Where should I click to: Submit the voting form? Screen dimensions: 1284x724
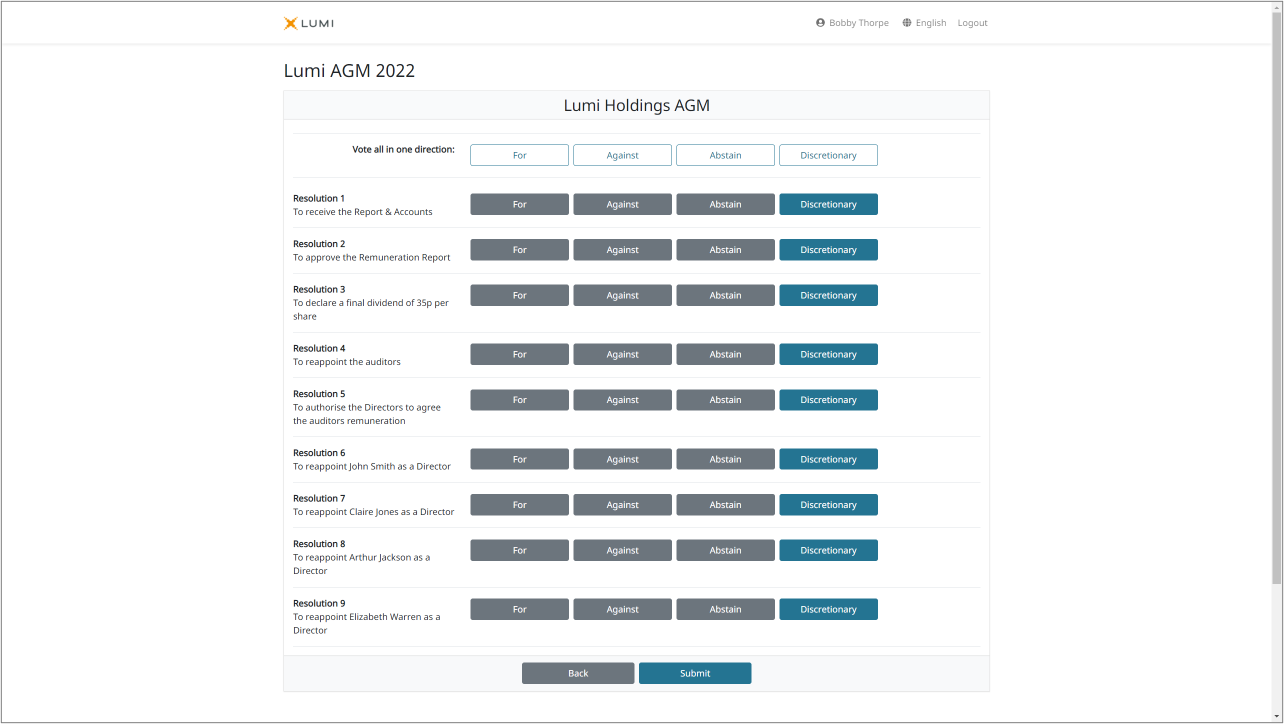pos(695,673)
